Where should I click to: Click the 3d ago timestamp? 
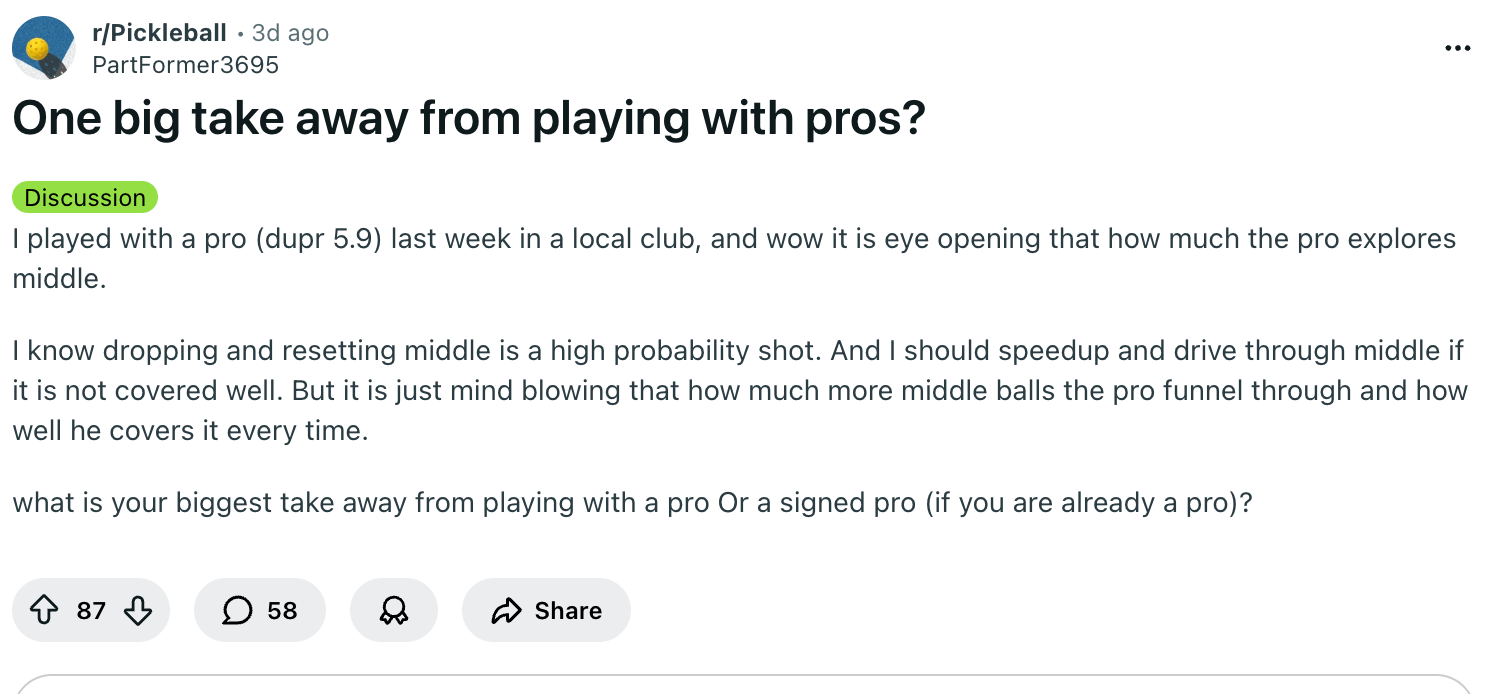pyautogui.click(x=290, y=33)
